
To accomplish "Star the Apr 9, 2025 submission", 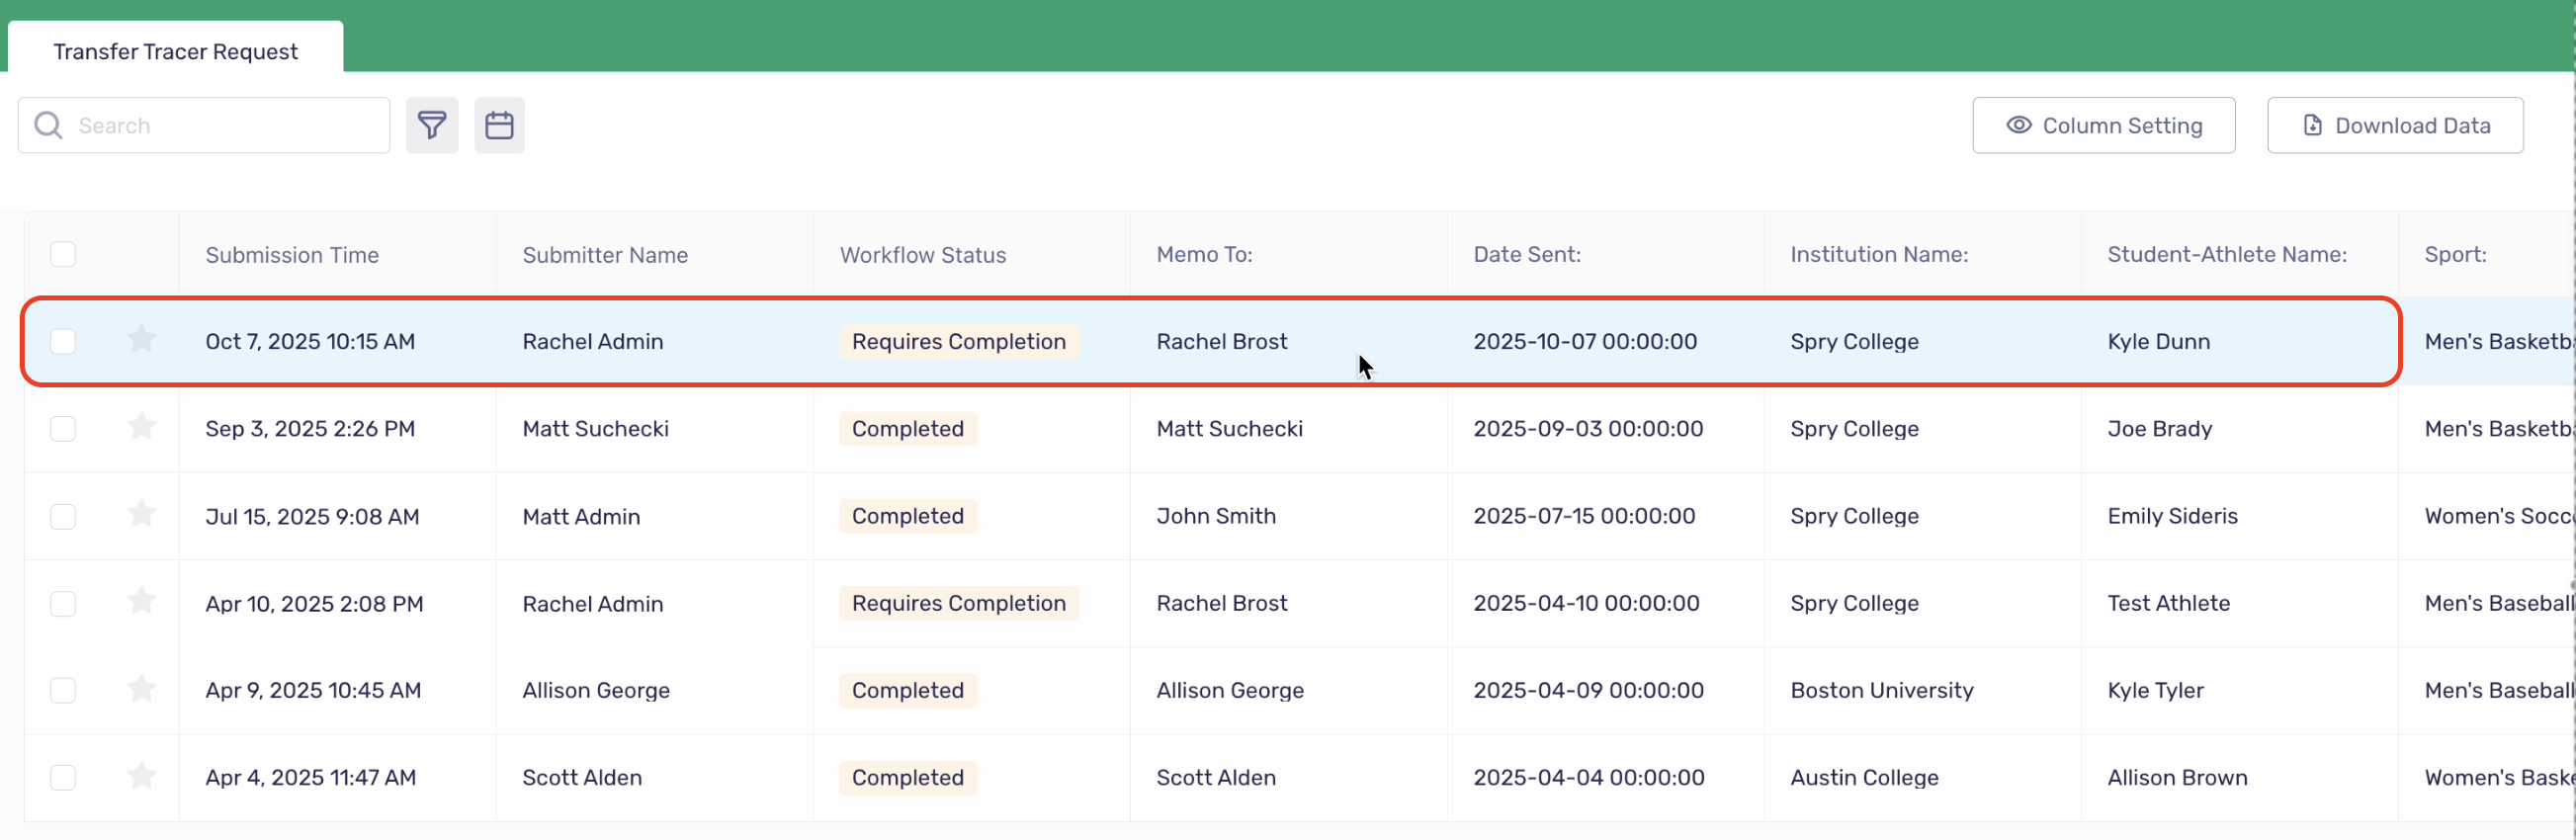I will tap(142, 689).
